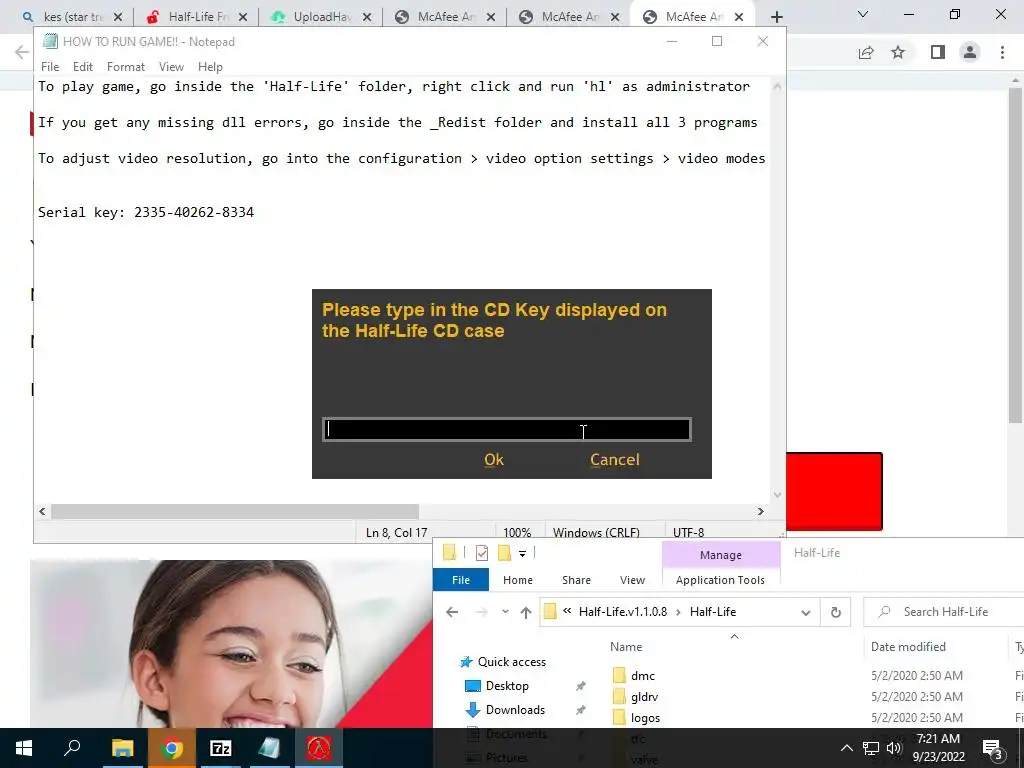The image size is (1024, 768).
Task: Open Explorer File tab
Action: [460, 580]
